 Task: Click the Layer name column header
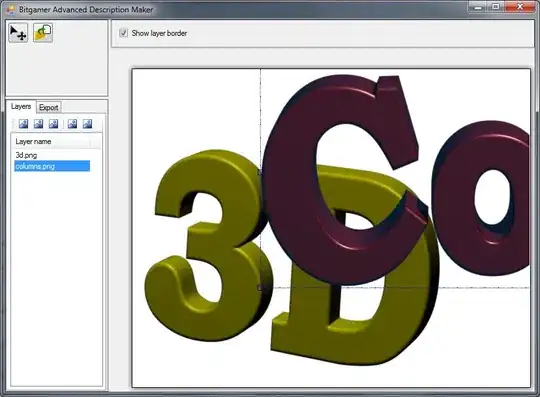coord(52,142)
